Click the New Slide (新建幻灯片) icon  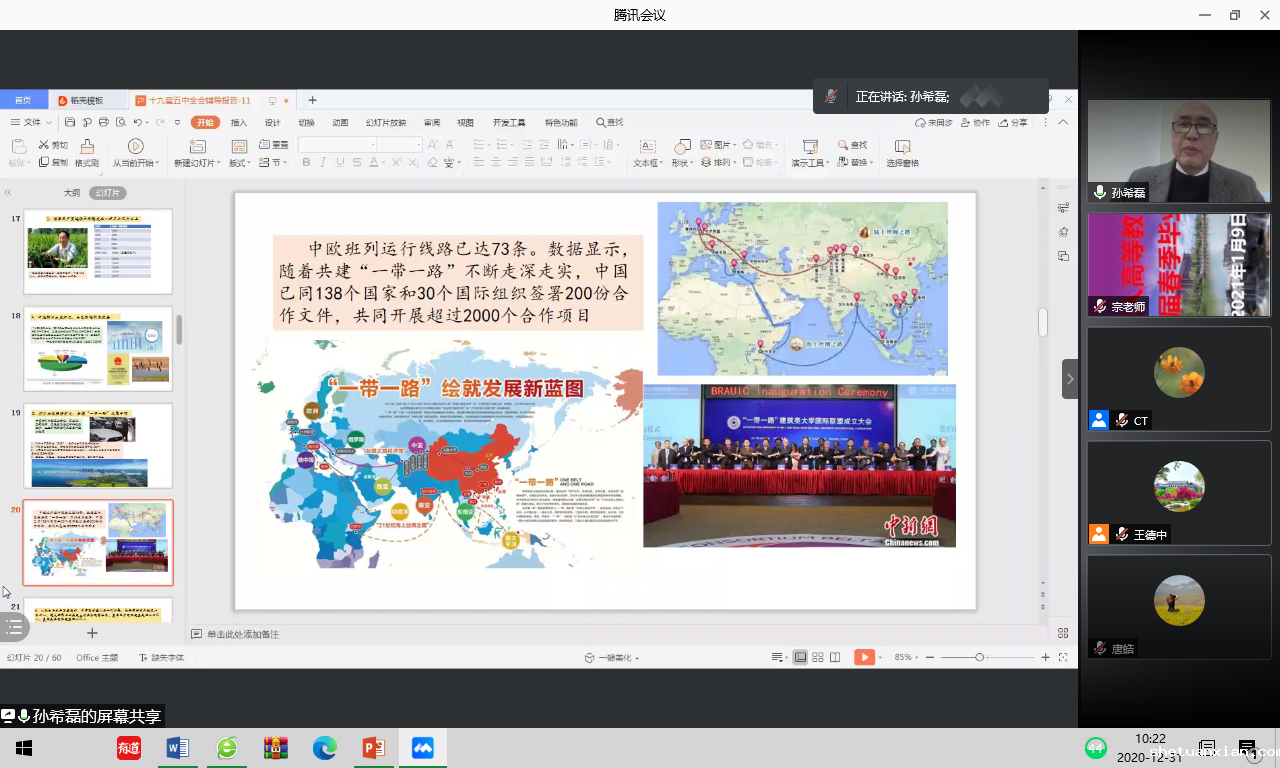click(x=197, y=147)
